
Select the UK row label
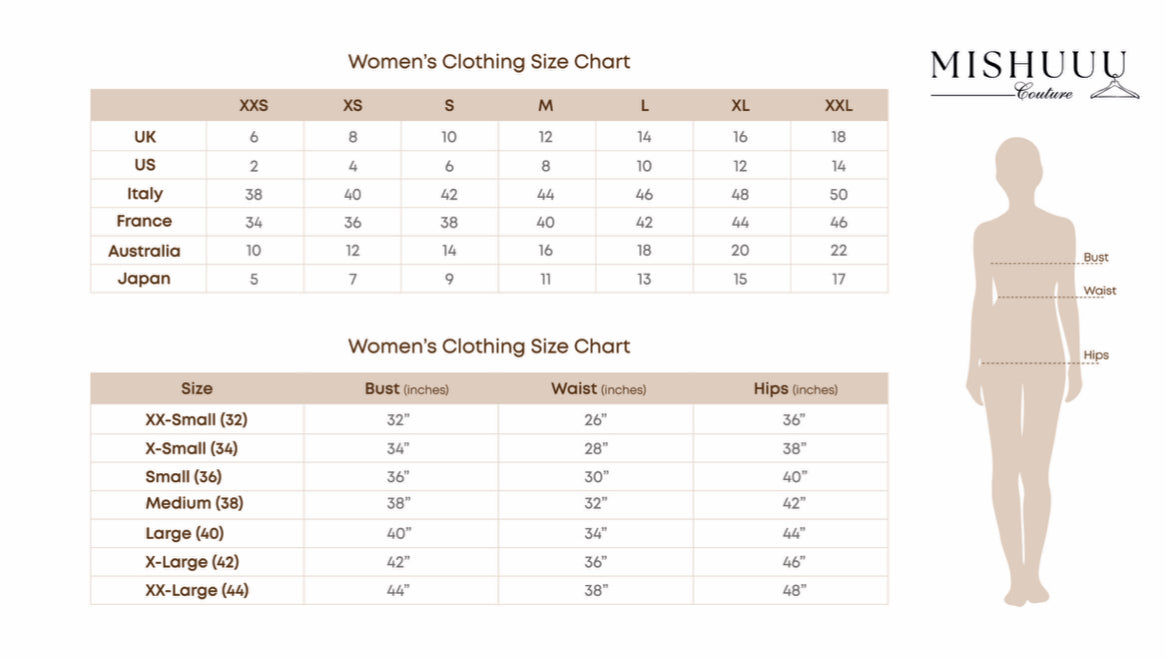click(145, 137)
